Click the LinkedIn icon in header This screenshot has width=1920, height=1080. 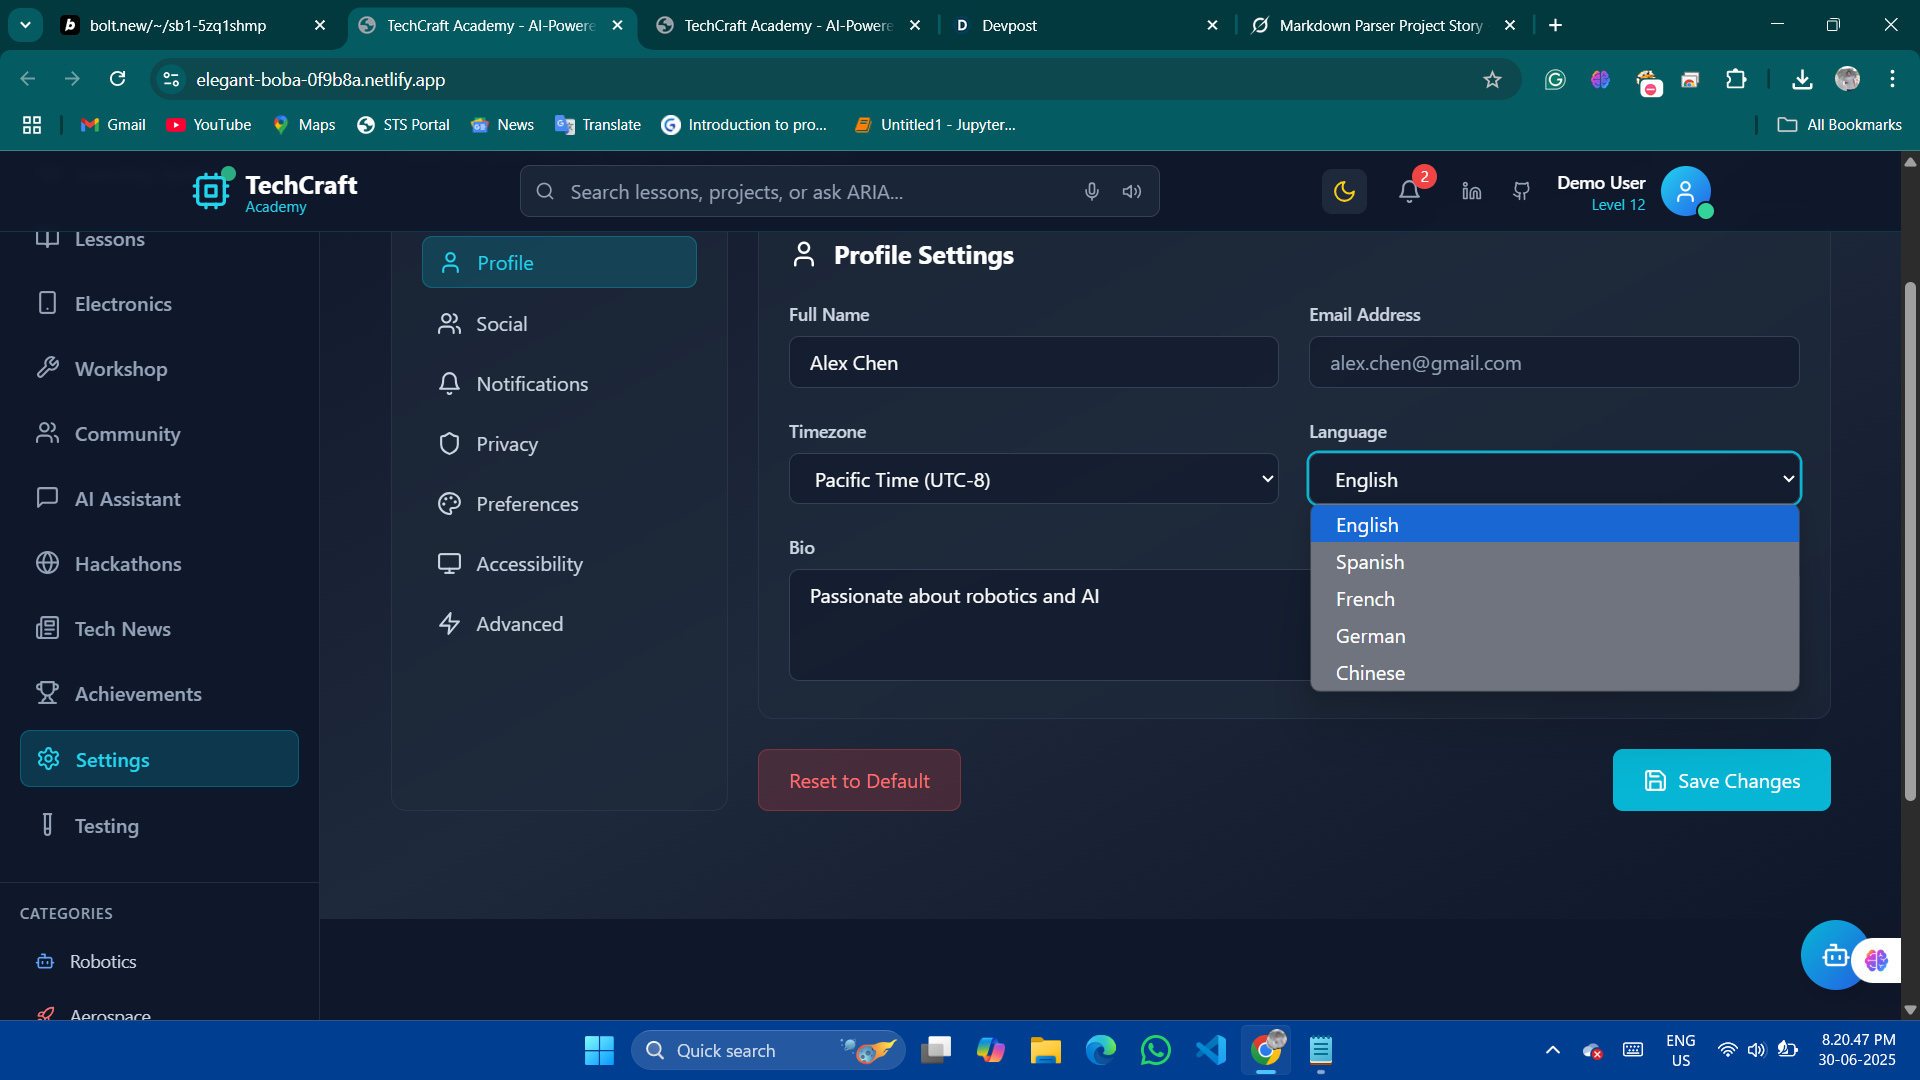coord(1471,192)
